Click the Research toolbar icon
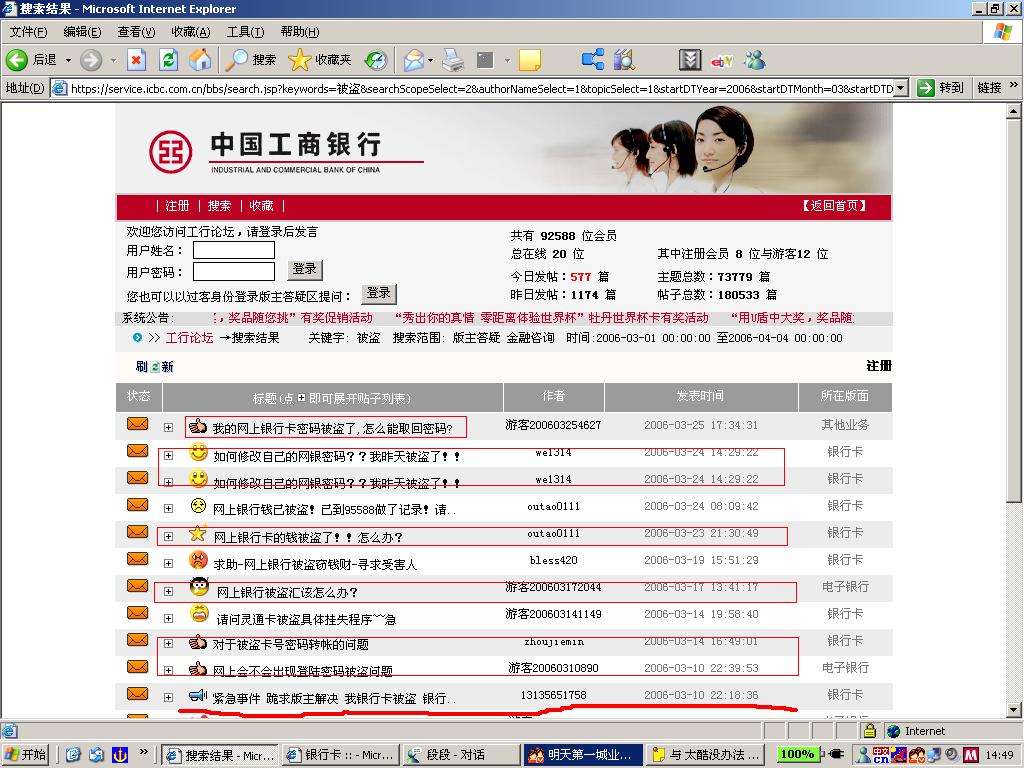The image size is (1024, 768). point(624,60)
